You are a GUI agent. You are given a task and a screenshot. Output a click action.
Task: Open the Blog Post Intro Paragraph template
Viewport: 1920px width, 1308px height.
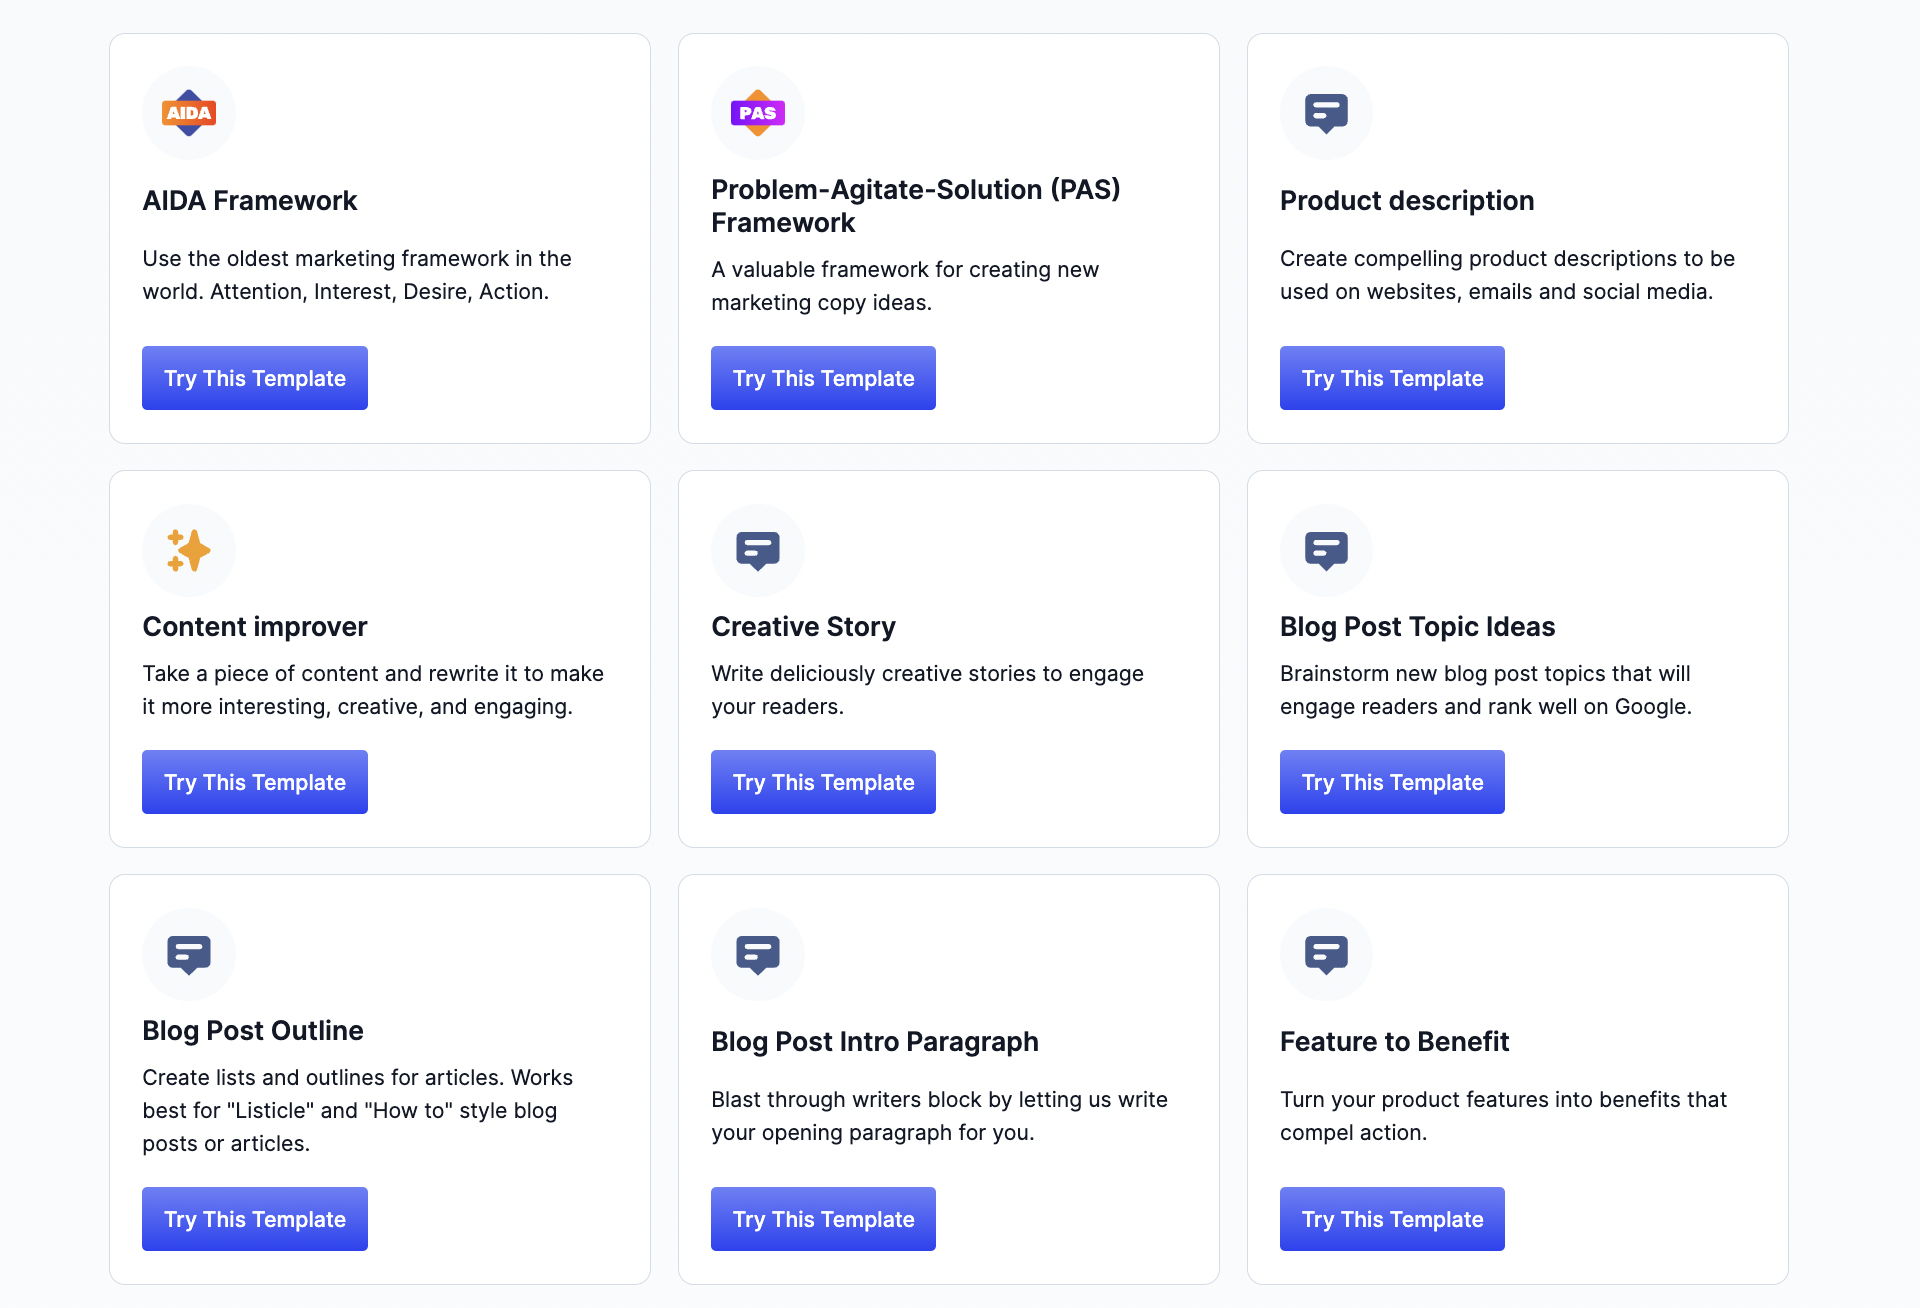(x=822, y=1219)
